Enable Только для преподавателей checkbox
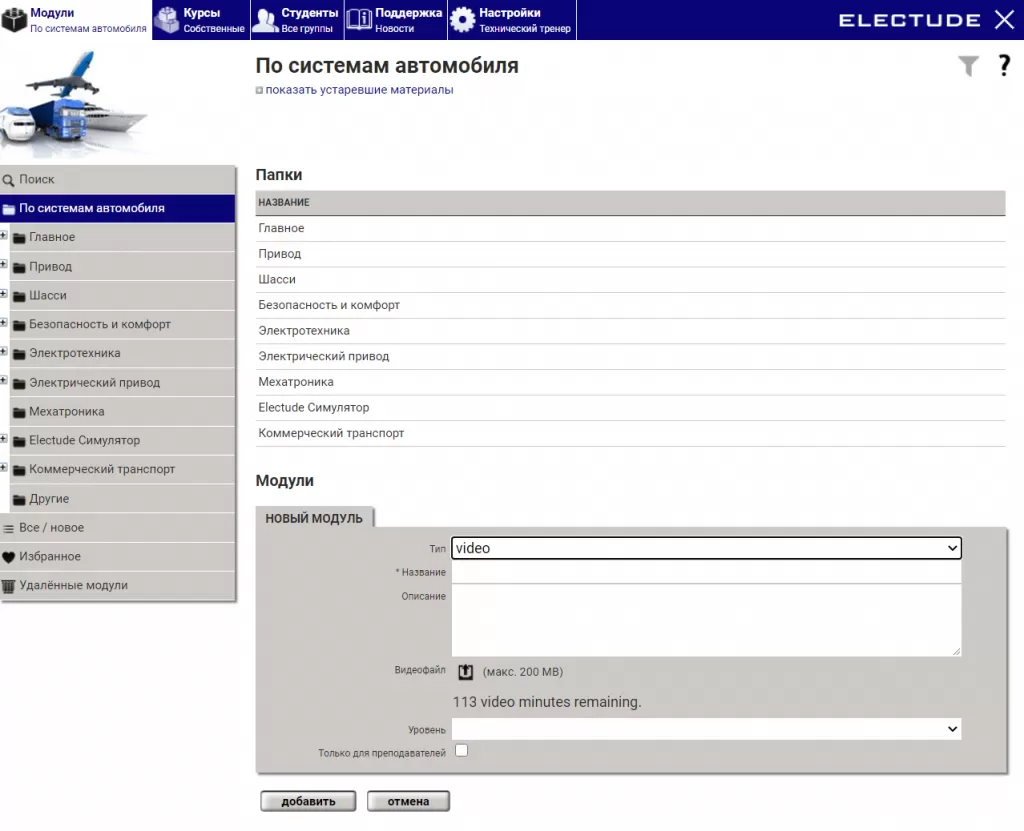The image size is (1024, 831). (x=461, y=751)
